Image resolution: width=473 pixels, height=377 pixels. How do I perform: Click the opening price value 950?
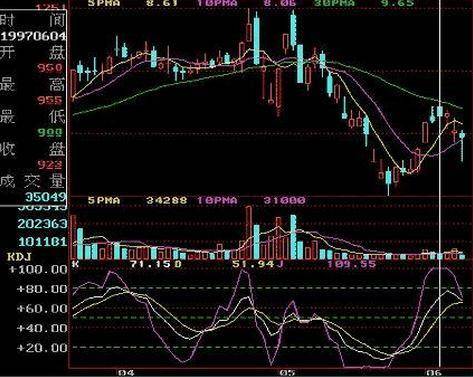click(50, 68)
